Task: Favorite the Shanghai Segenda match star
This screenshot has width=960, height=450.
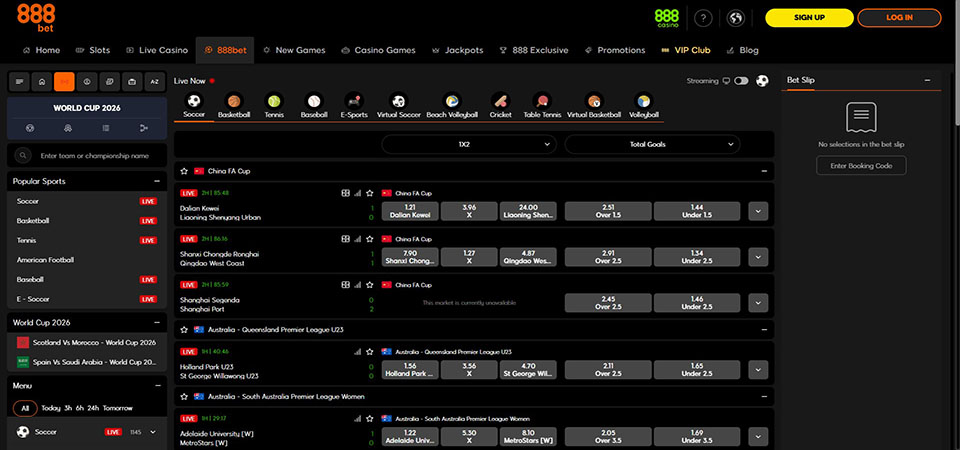Action: pos(370,285)
